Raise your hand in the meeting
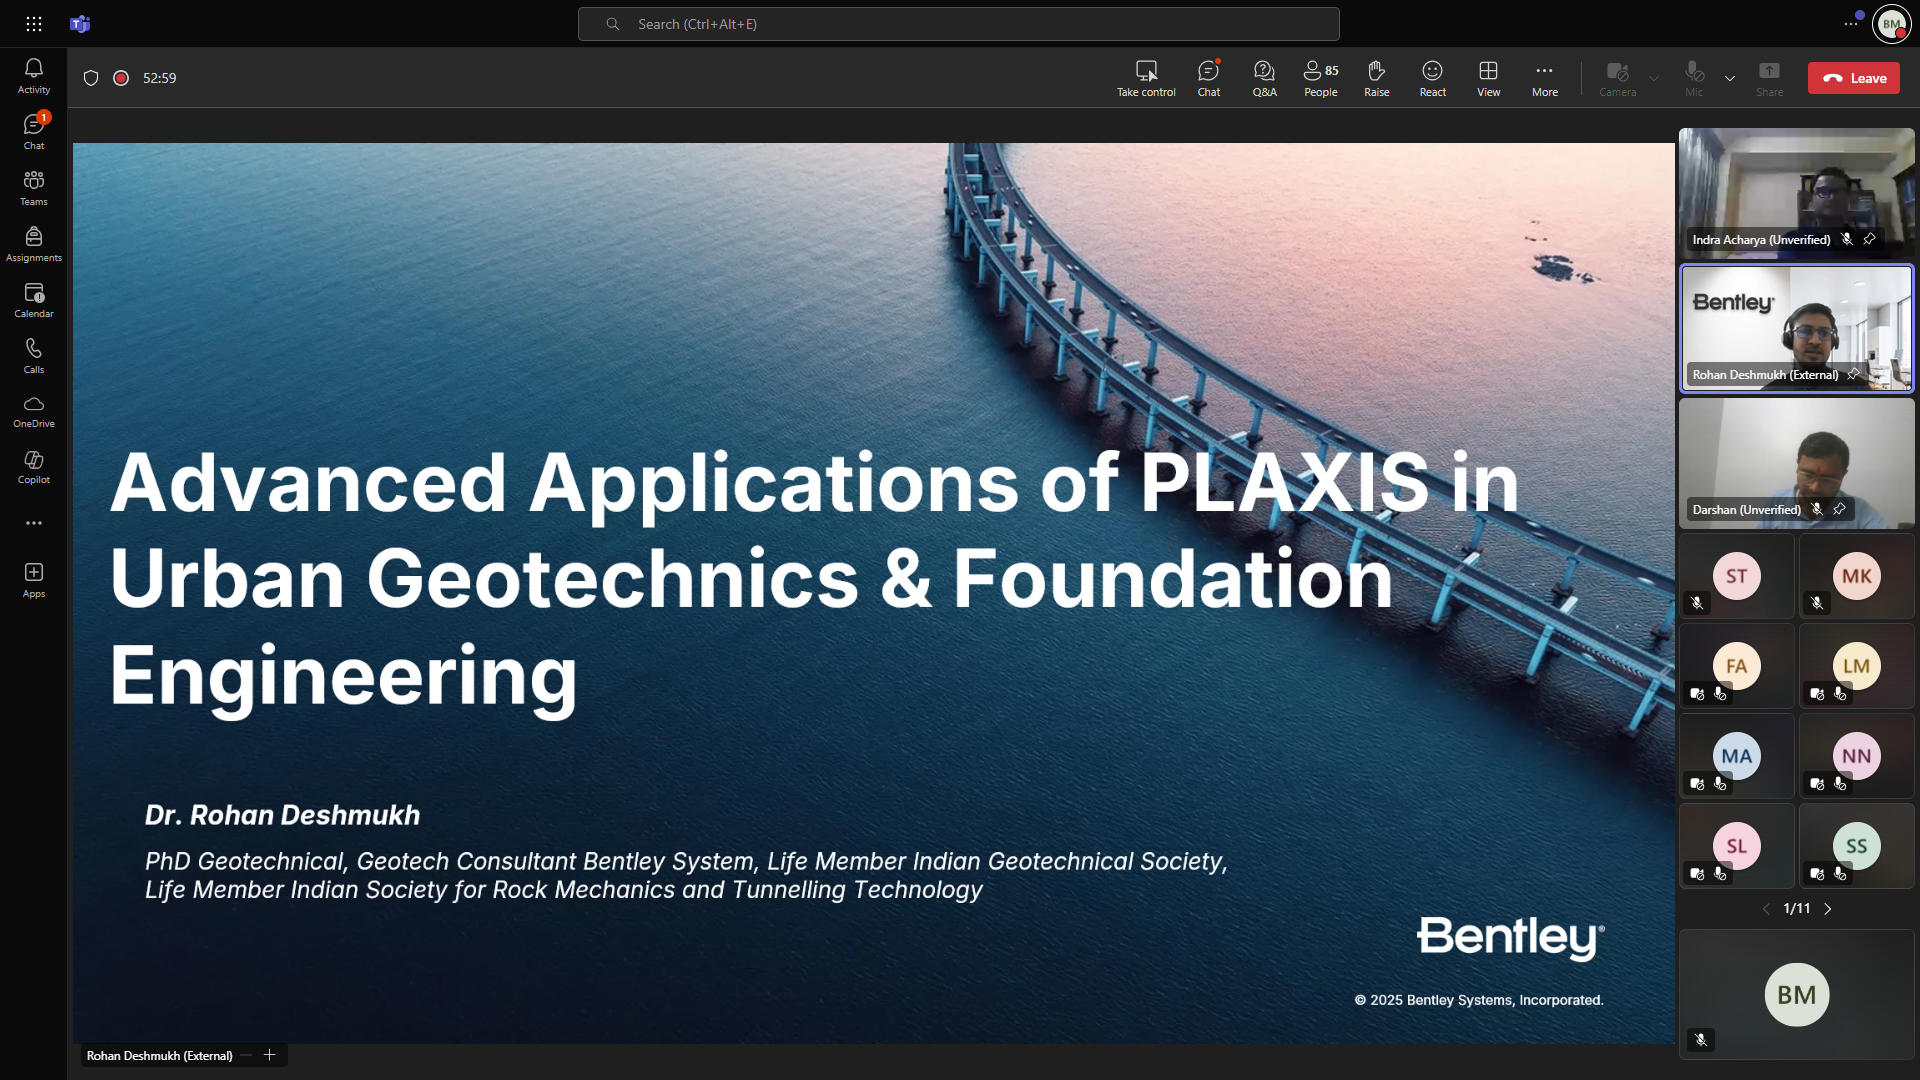 click(x=1376, y=78)
